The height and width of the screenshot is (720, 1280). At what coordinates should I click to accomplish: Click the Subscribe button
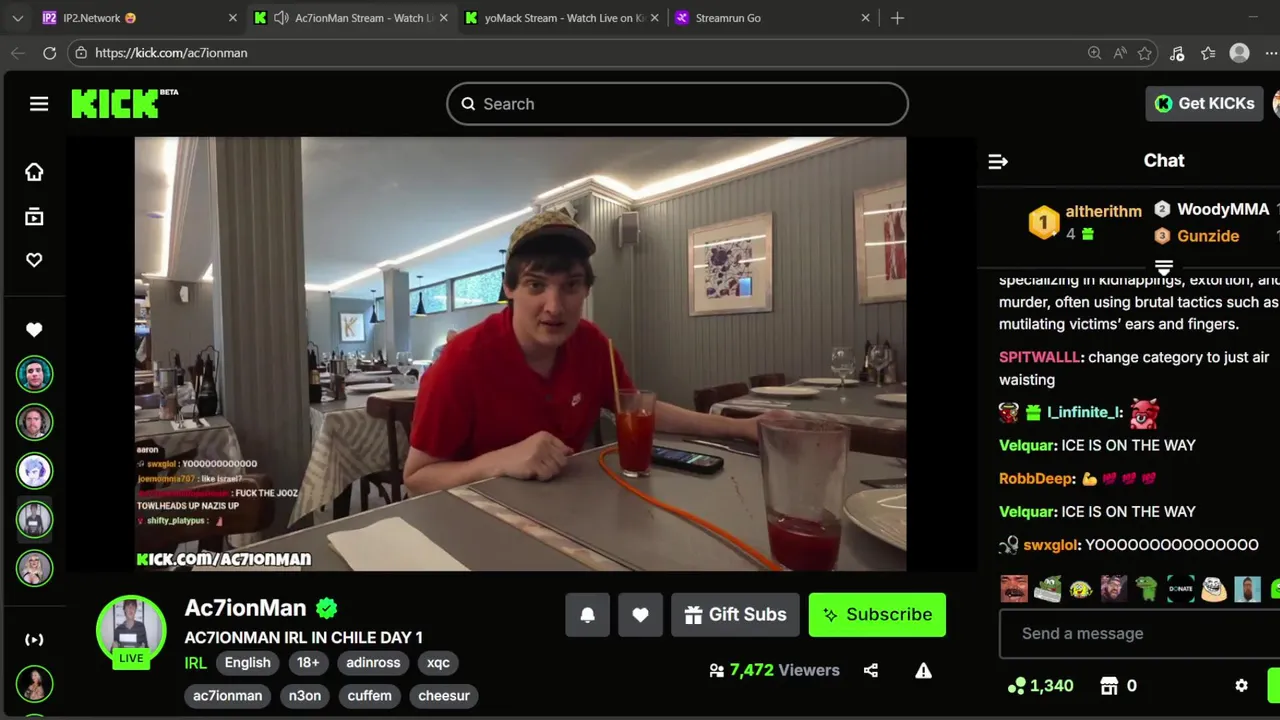coord(877,615)
